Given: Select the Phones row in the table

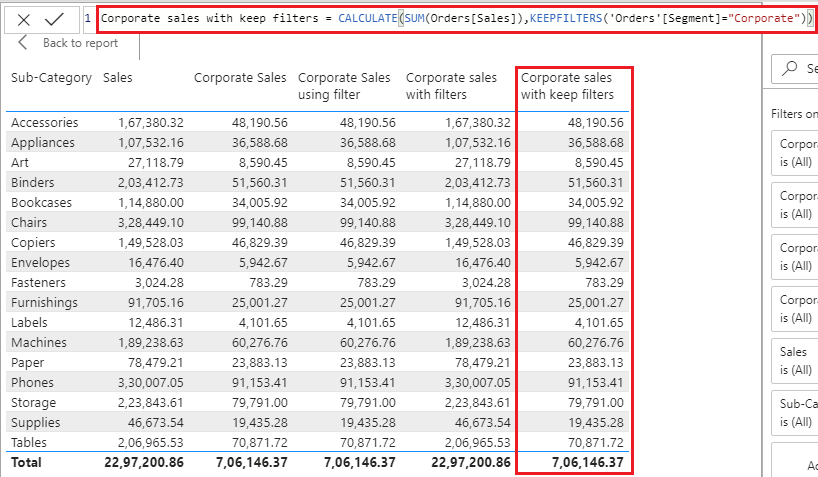Looking at the screenshot, I should (x=32, y=382).
